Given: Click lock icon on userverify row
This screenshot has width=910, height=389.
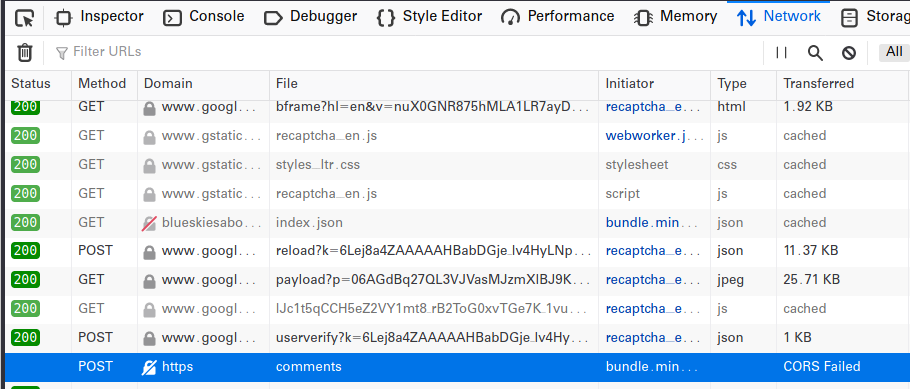Looking at the screenshot, I should pyautogui.click(x=149, y=338).
